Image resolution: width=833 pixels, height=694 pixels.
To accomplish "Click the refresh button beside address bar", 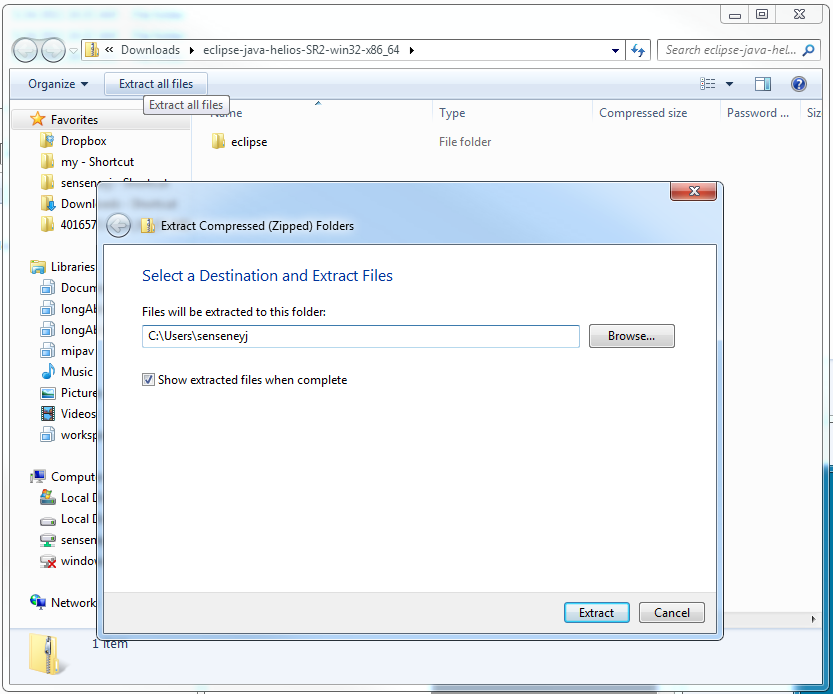I will pos(639,50).
